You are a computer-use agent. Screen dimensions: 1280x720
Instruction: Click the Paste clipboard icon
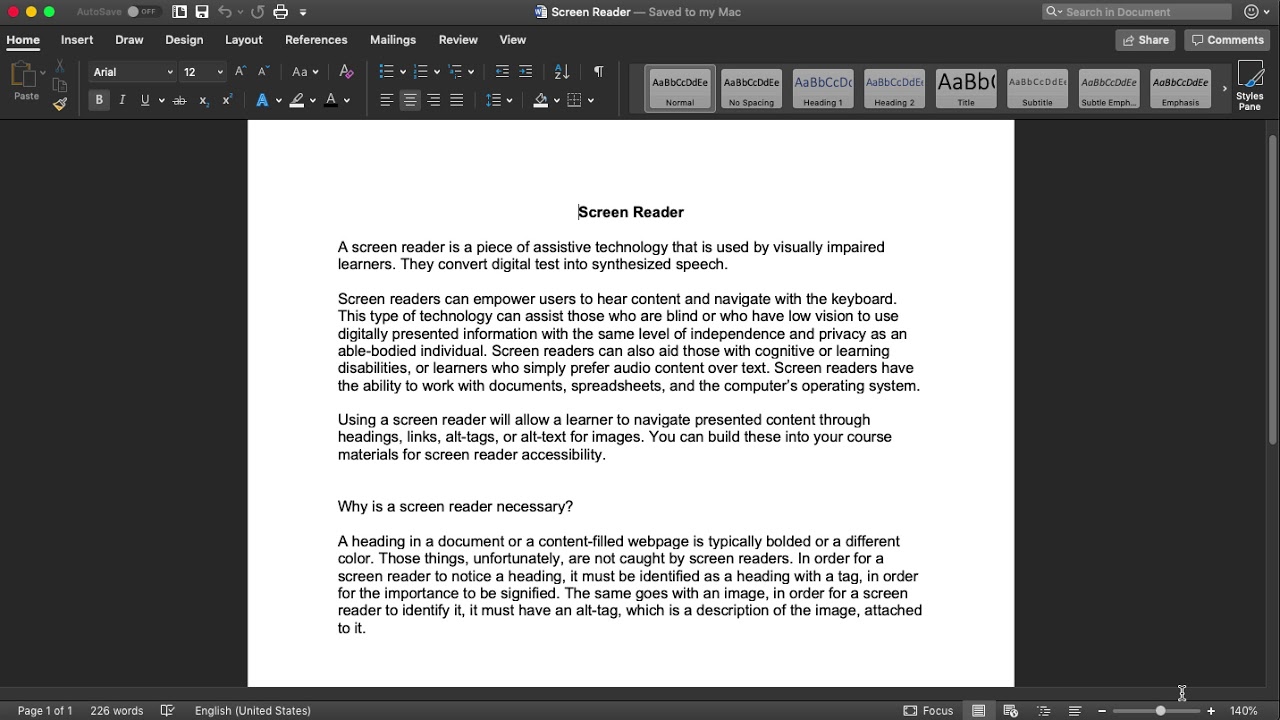click(x=24, y=74)
